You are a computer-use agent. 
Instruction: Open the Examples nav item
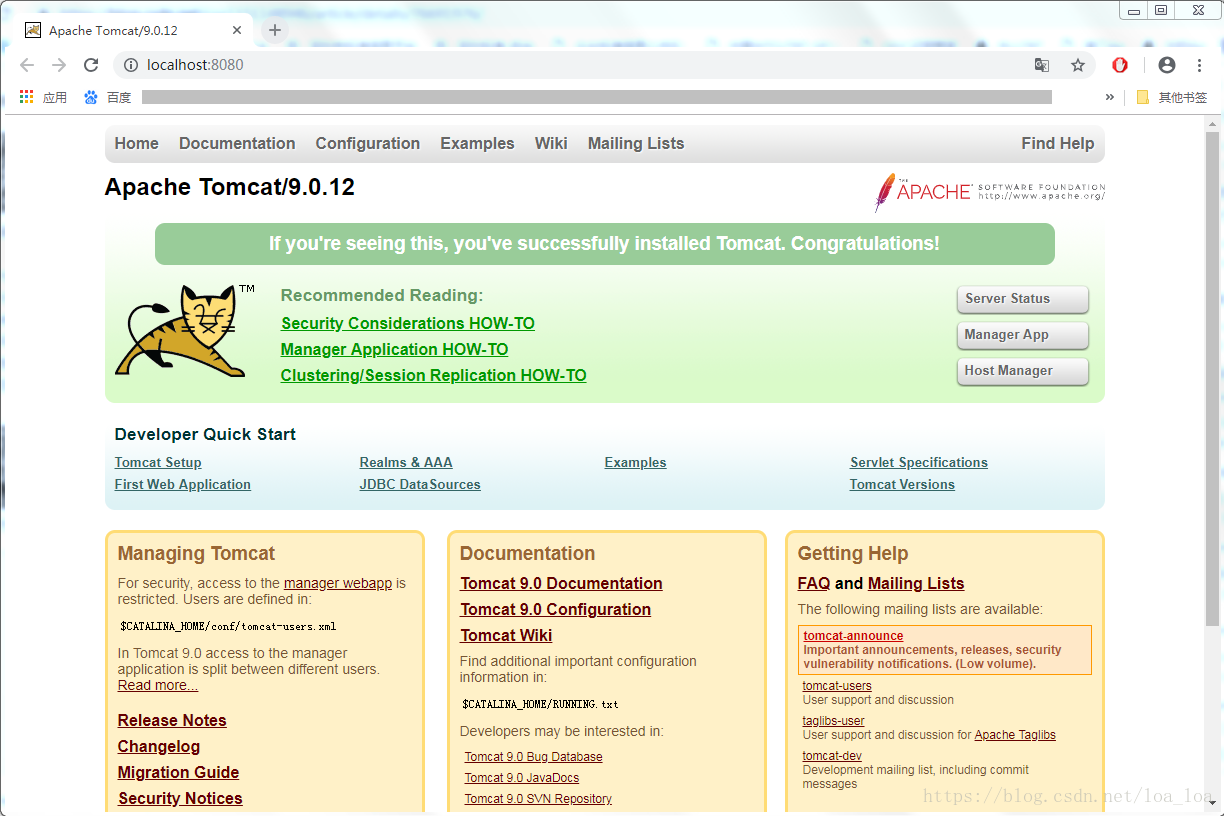tap(477, 143)
